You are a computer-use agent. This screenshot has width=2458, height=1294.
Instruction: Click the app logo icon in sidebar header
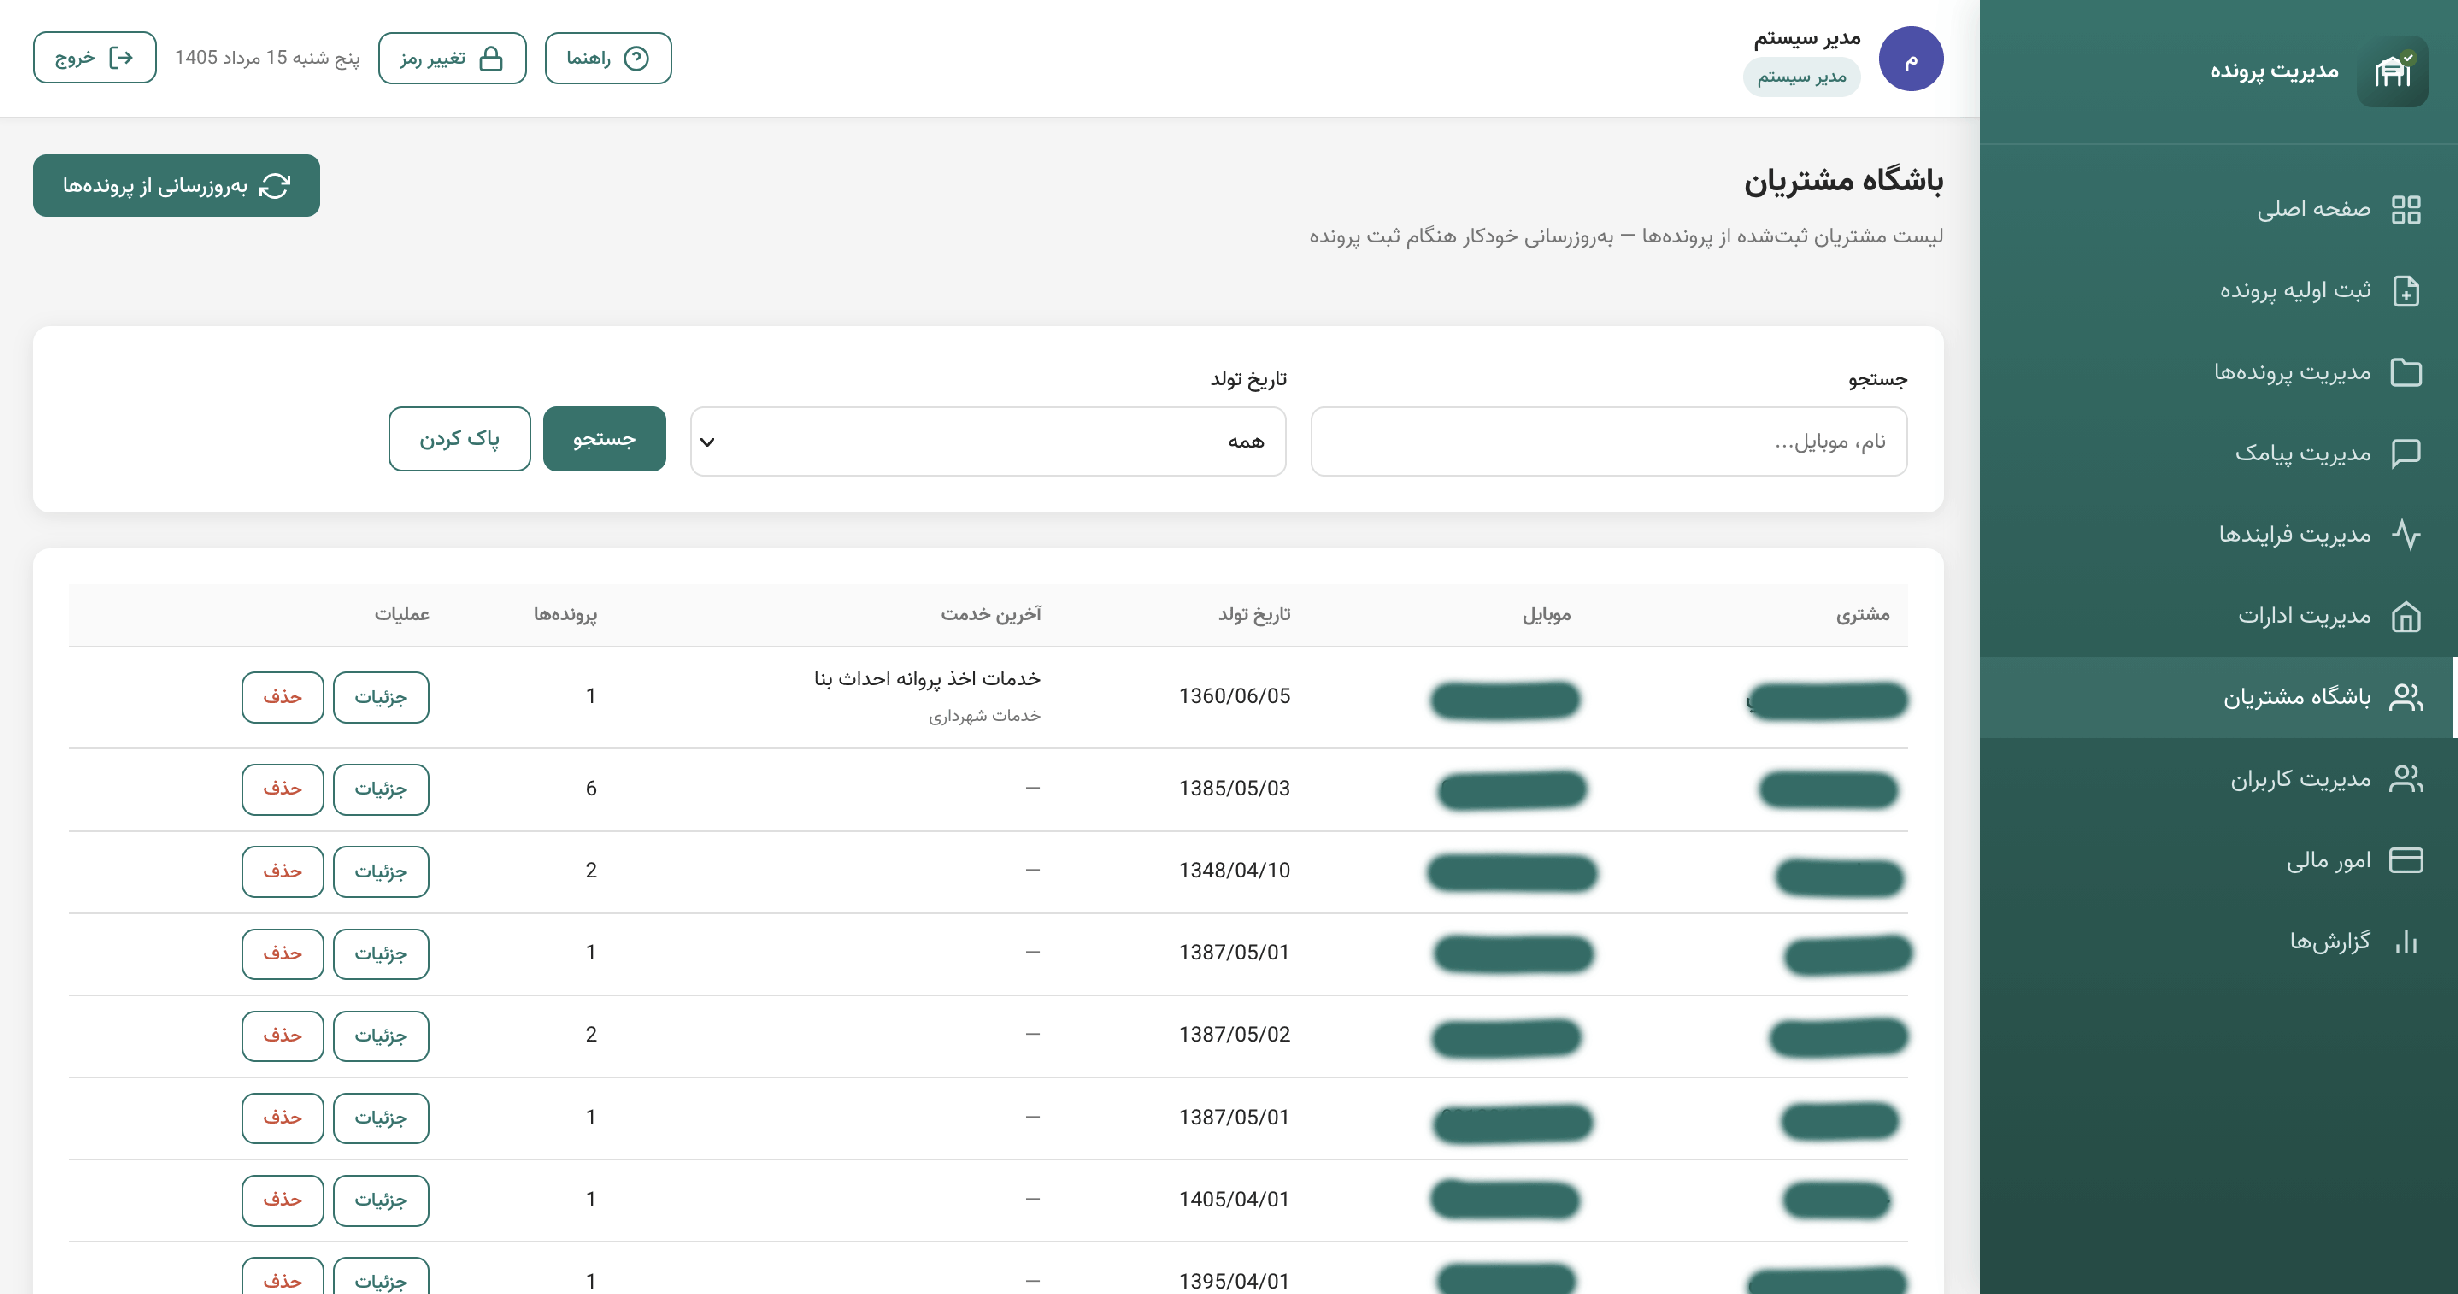coord(2392,71)
